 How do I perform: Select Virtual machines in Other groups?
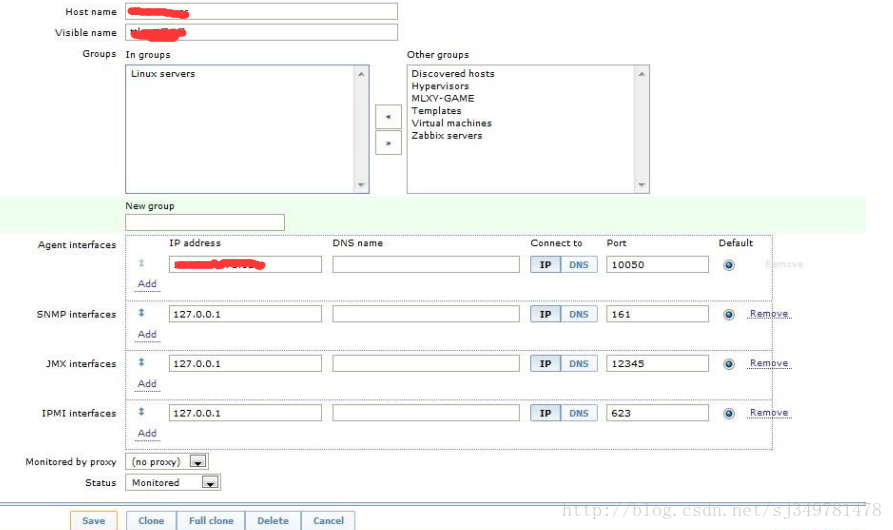coord(452,124)
